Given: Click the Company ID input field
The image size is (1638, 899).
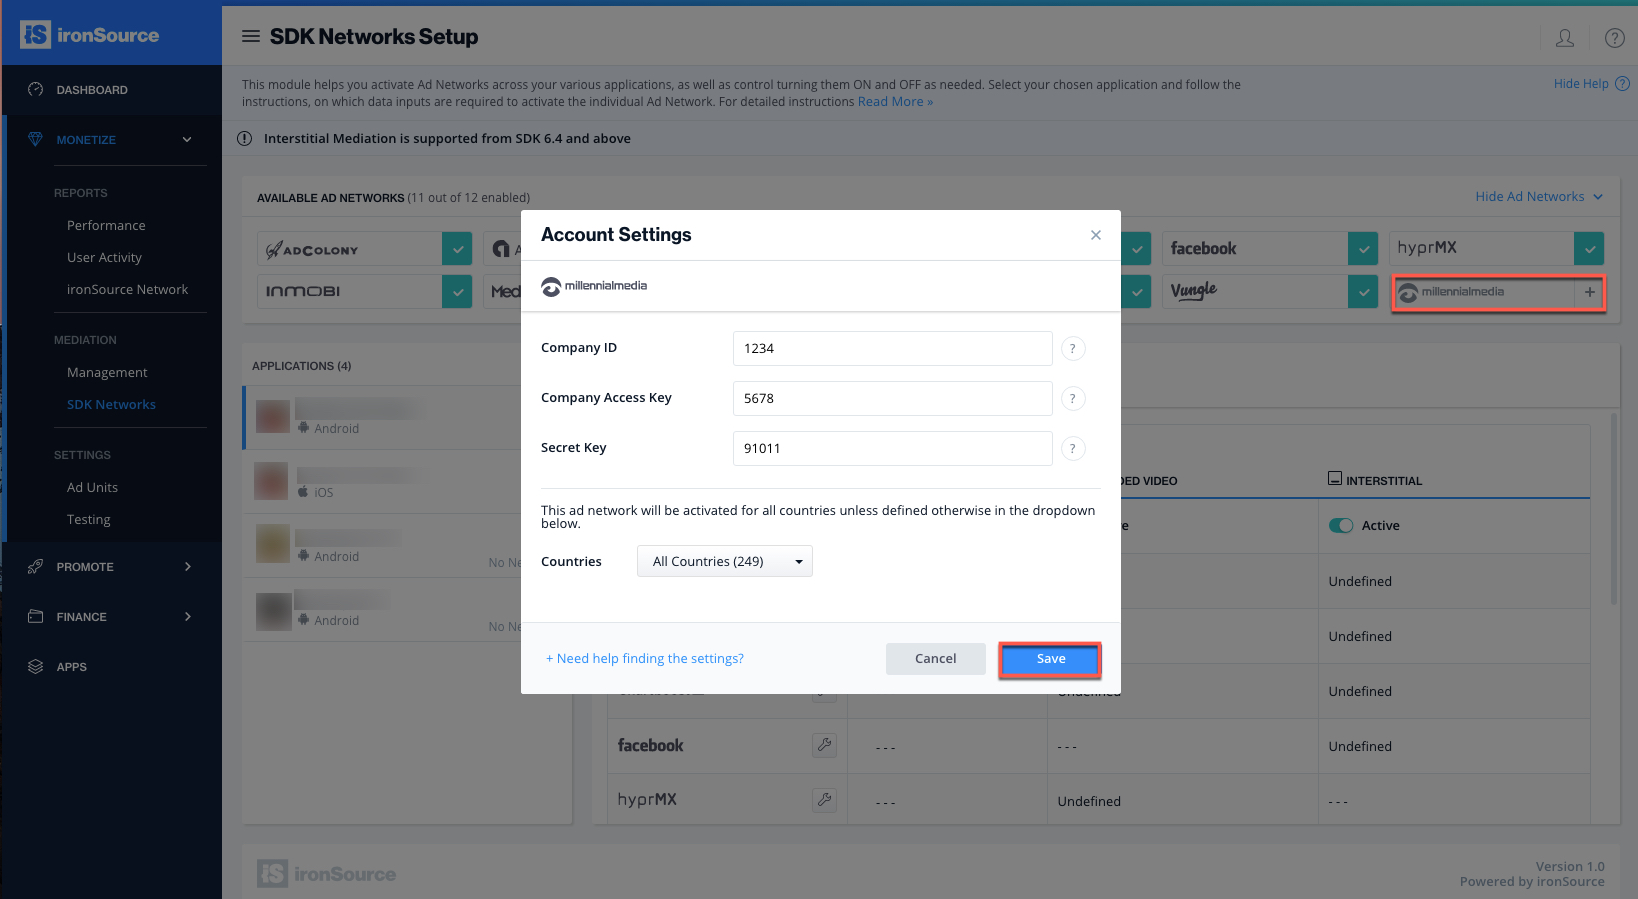Looking at the screenshot, I should click(892, 348).
